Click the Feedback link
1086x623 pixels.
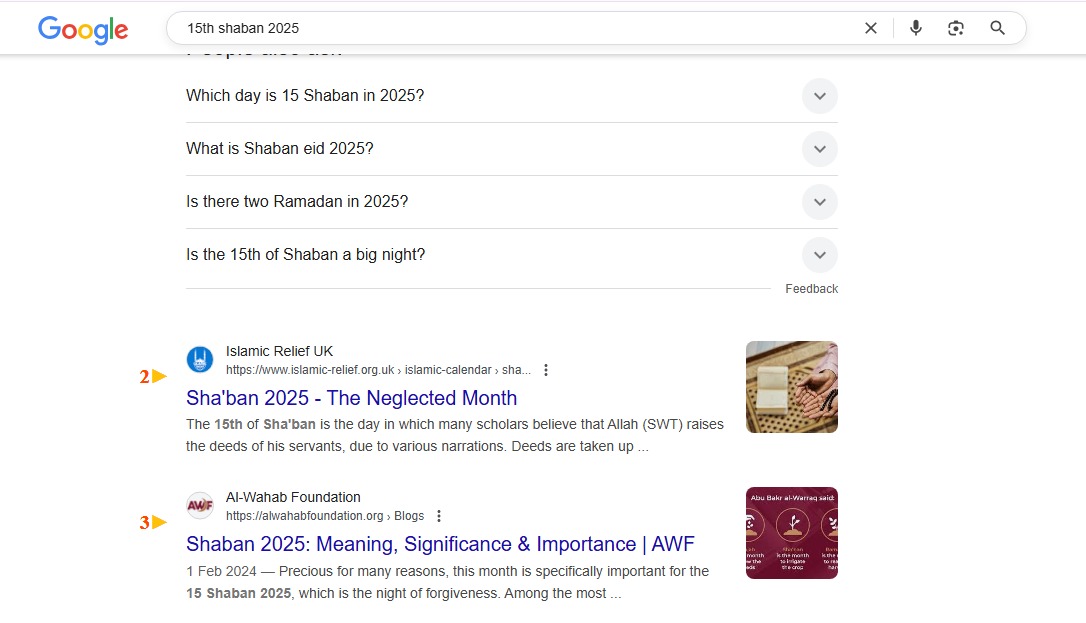point(811,289)
